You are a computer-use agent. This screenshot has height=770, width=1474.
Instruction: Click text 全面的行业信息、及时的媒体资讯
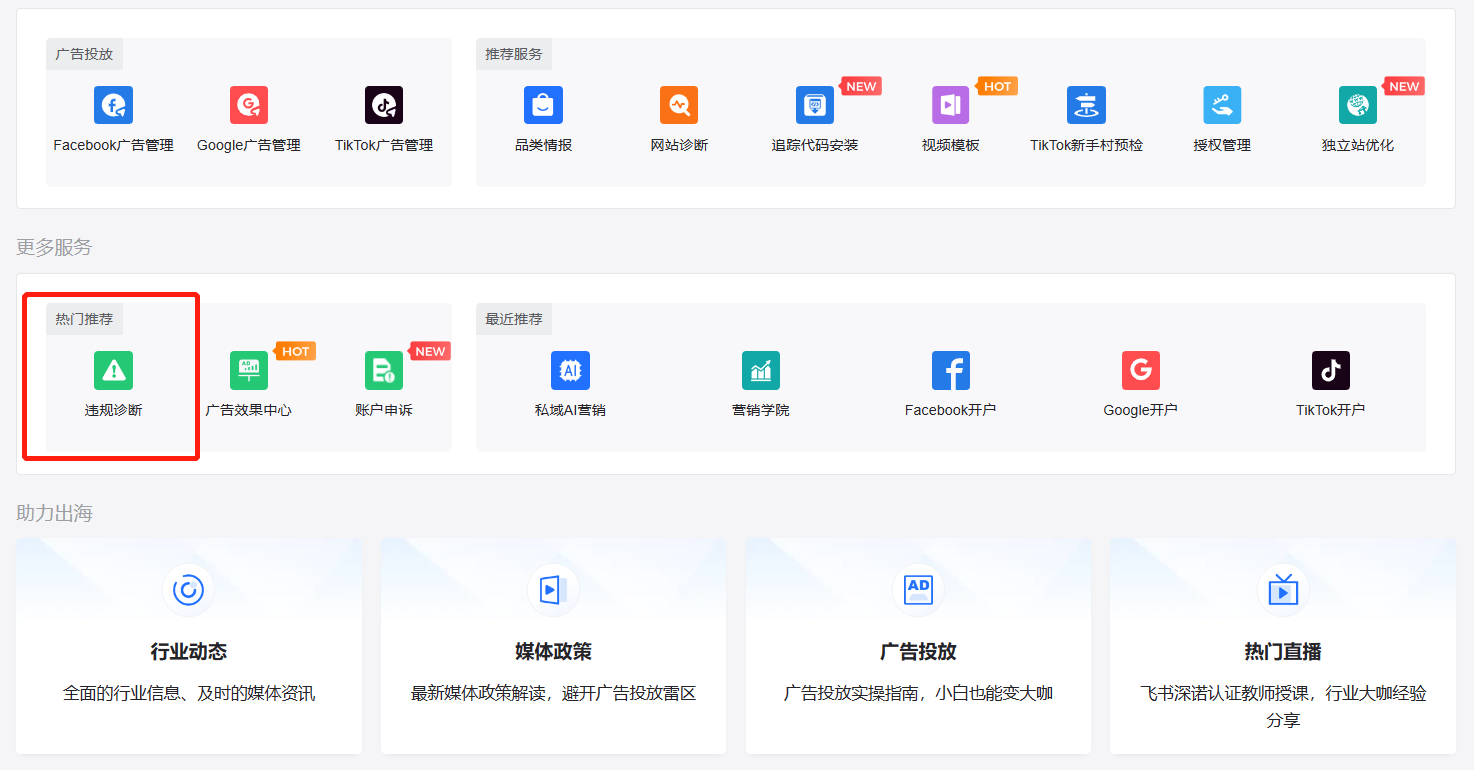point(189,693)
